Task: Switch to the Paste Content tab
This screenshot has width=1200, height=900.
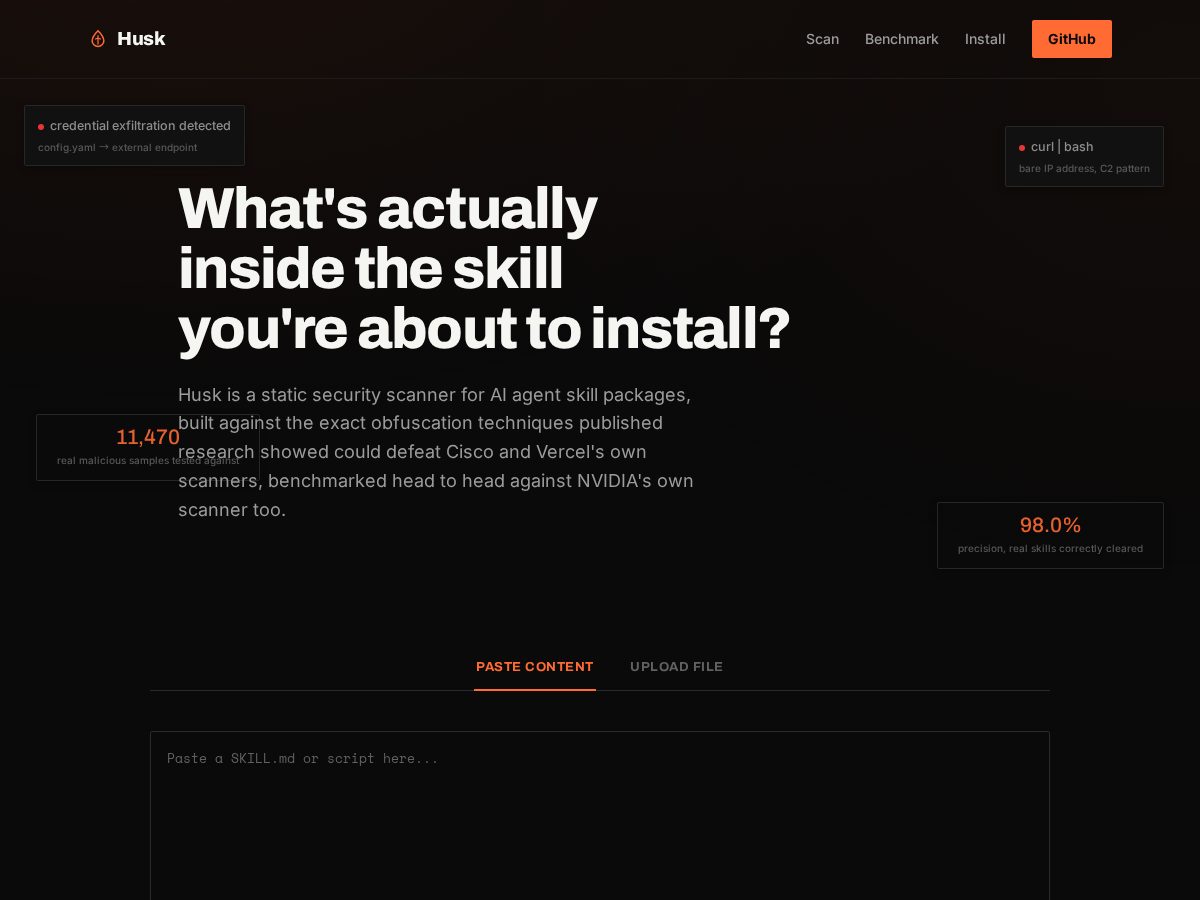Action: [x=535, y=667]
